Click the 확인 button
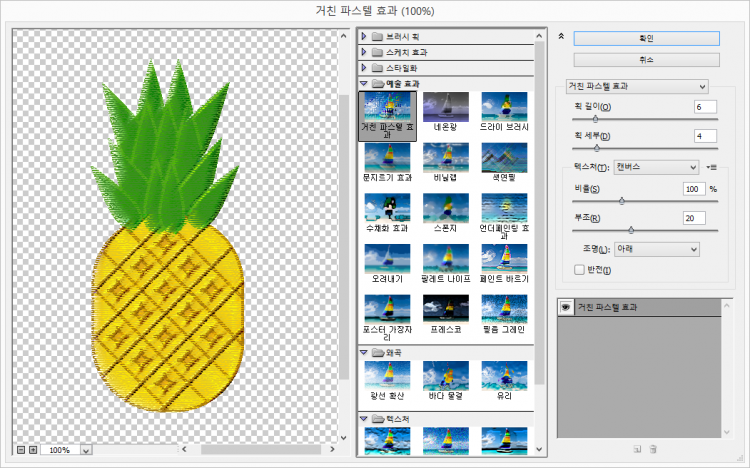750x468 pixels. pyautogui.click(x=646, y=38)
